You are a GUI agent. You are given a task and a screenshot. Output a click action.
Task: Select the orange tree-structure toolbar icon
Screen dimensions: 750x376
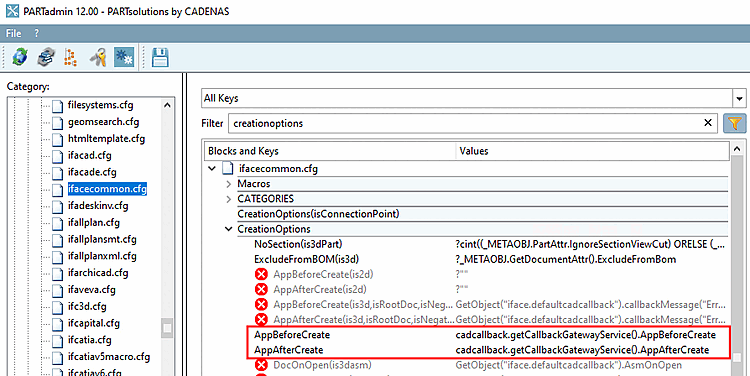click(71, 57)
